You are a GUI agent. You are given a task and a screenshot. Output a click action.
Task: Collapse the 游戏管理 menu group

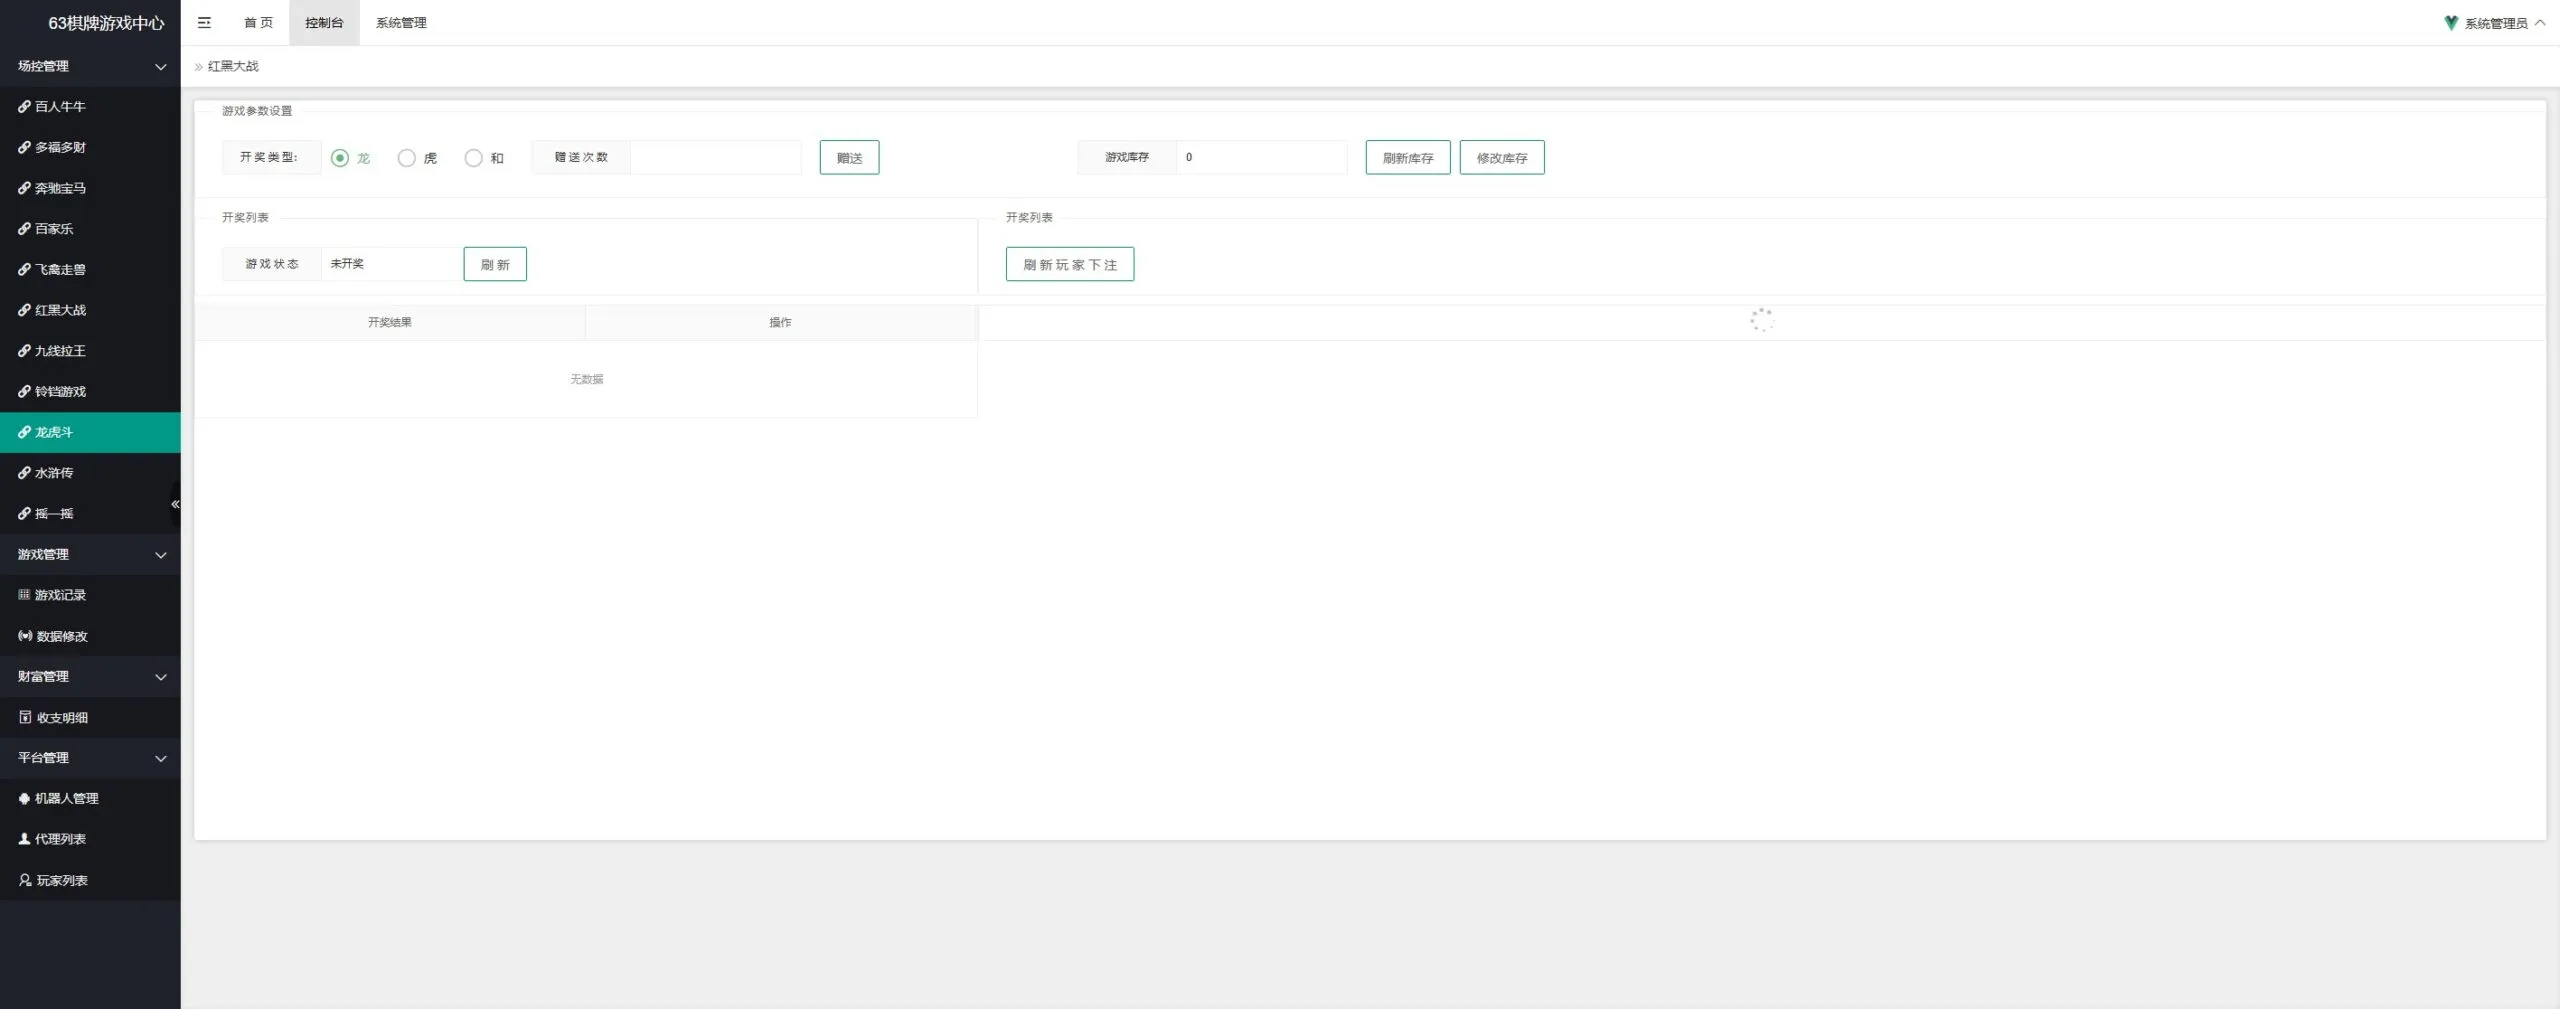90,554
